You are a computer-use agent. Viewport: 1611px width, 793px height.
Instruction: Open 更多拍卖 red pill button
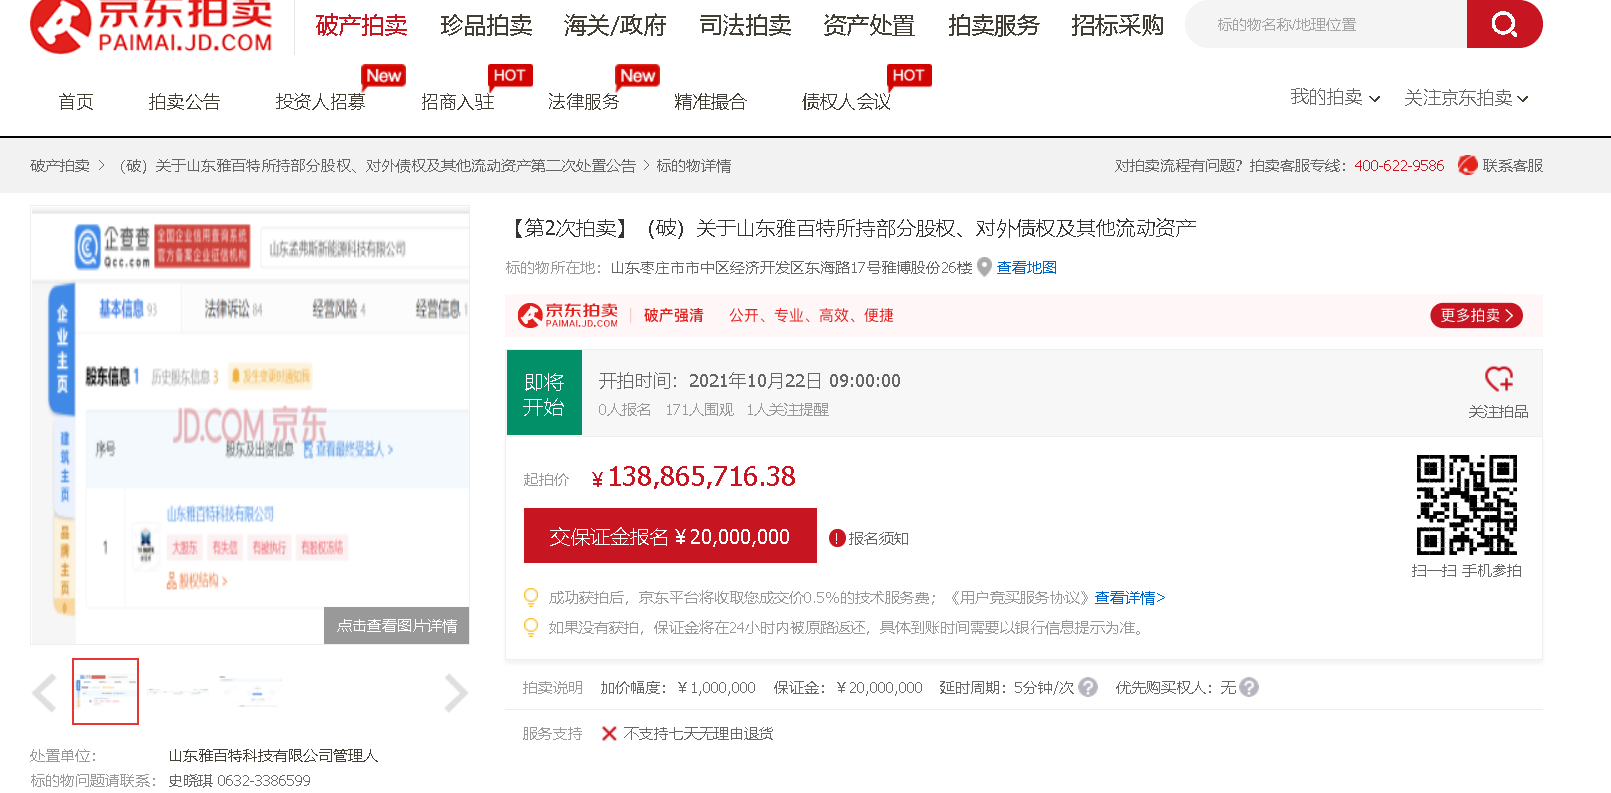pos(1476,315)
